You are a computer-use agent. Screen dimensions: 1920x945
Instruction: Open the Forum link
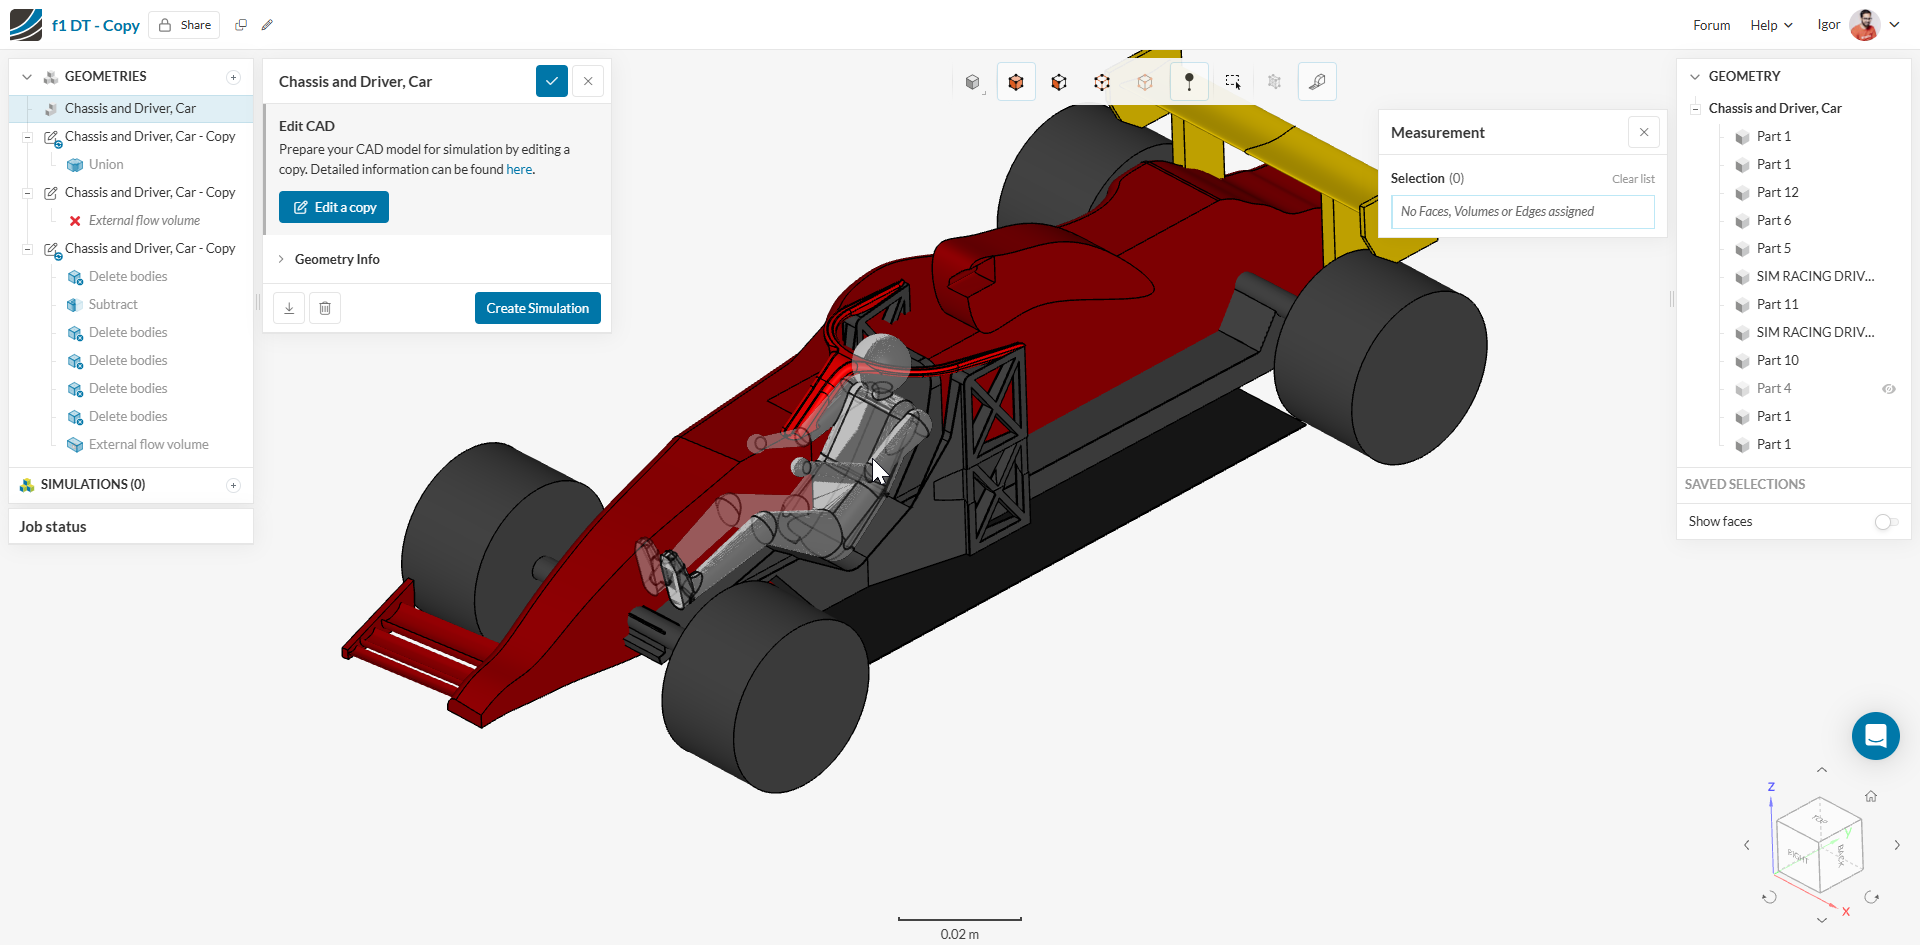click(1711, 25)
